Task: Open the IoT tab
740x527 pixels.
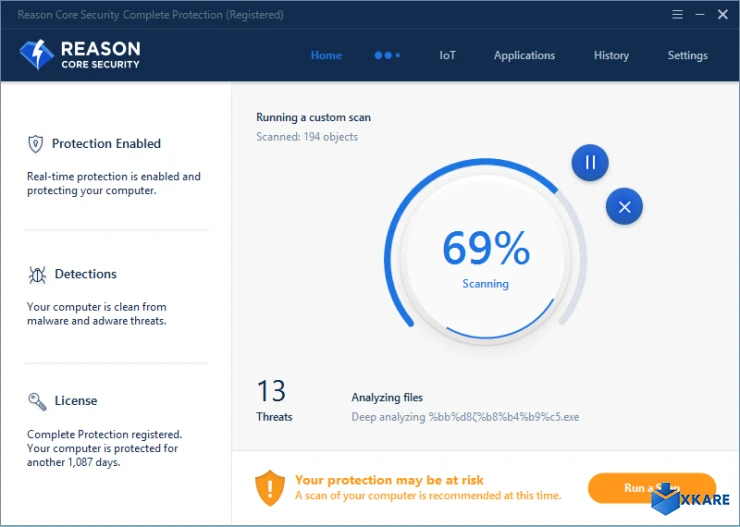Action: tap(447, 55)
